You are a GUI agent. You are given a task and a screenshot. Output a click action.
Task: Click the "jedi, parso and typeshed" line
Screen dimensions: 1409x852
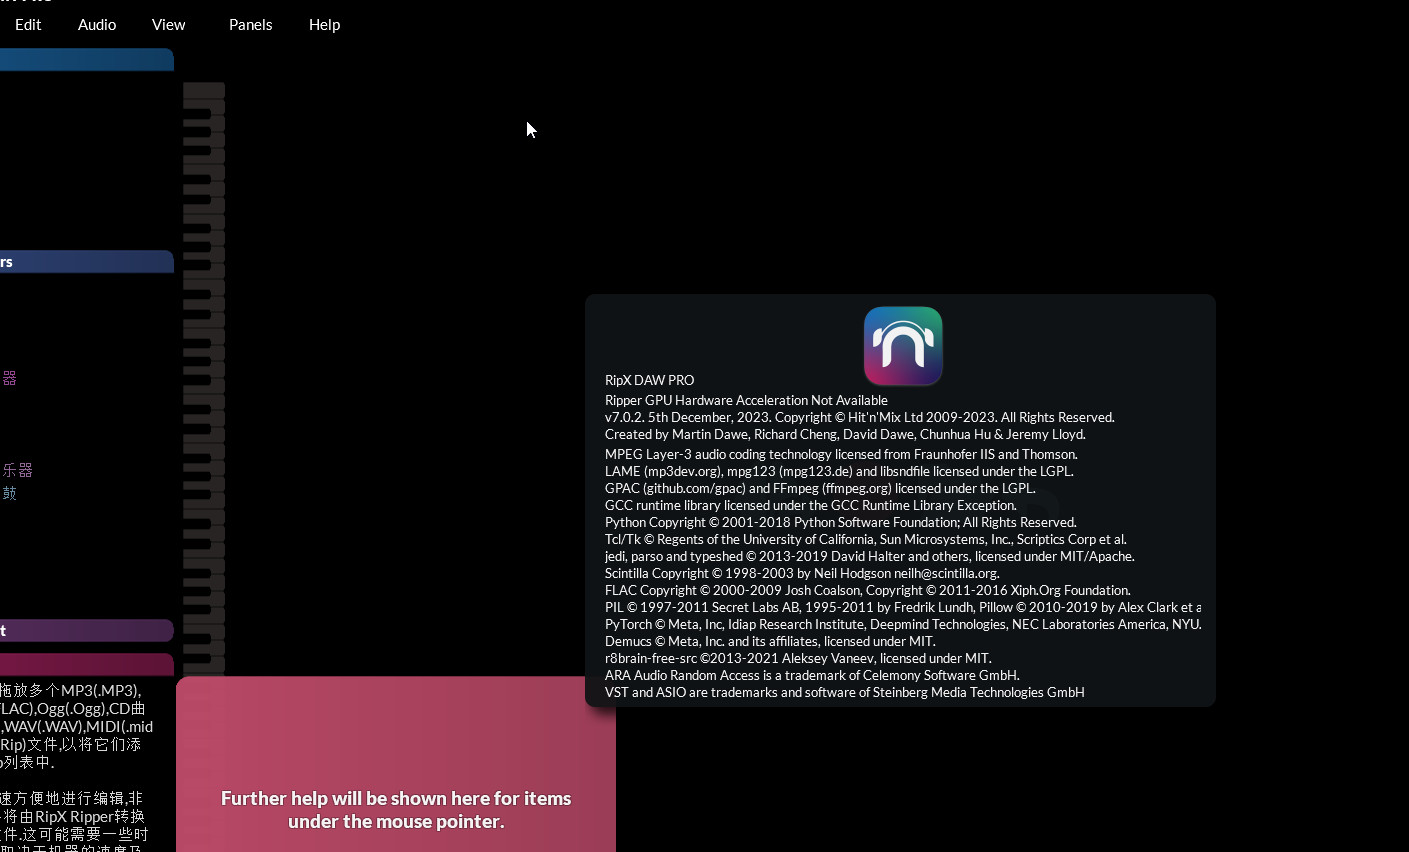(870, 556)
